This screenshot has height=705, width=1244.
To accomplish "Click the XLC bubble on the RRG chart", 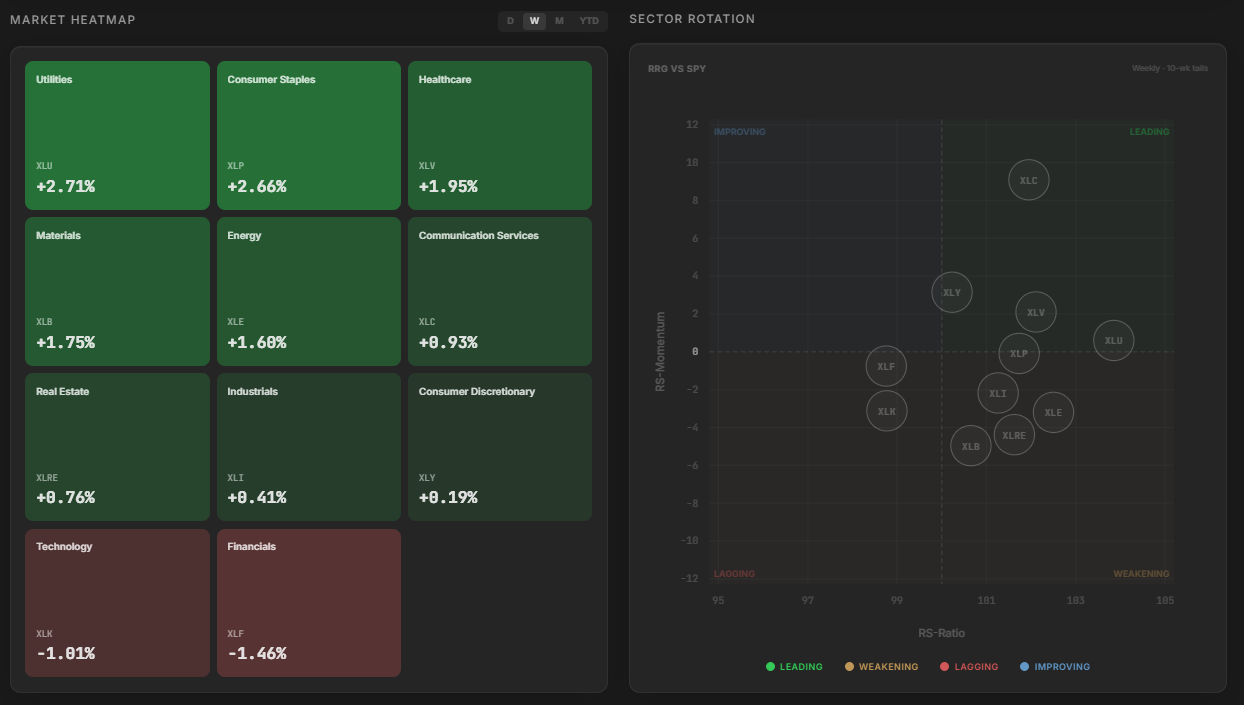I will (1029, 180).
